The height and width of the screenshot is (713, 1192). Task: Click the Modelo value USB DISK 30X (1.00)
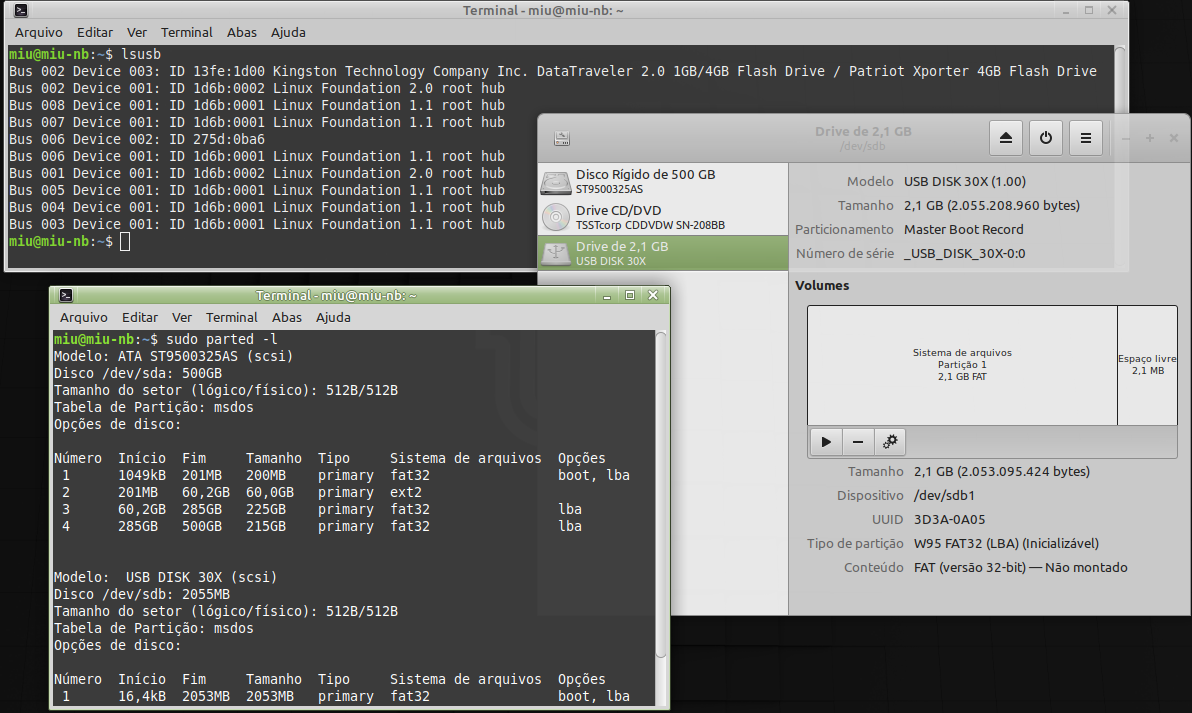point(965,182)
